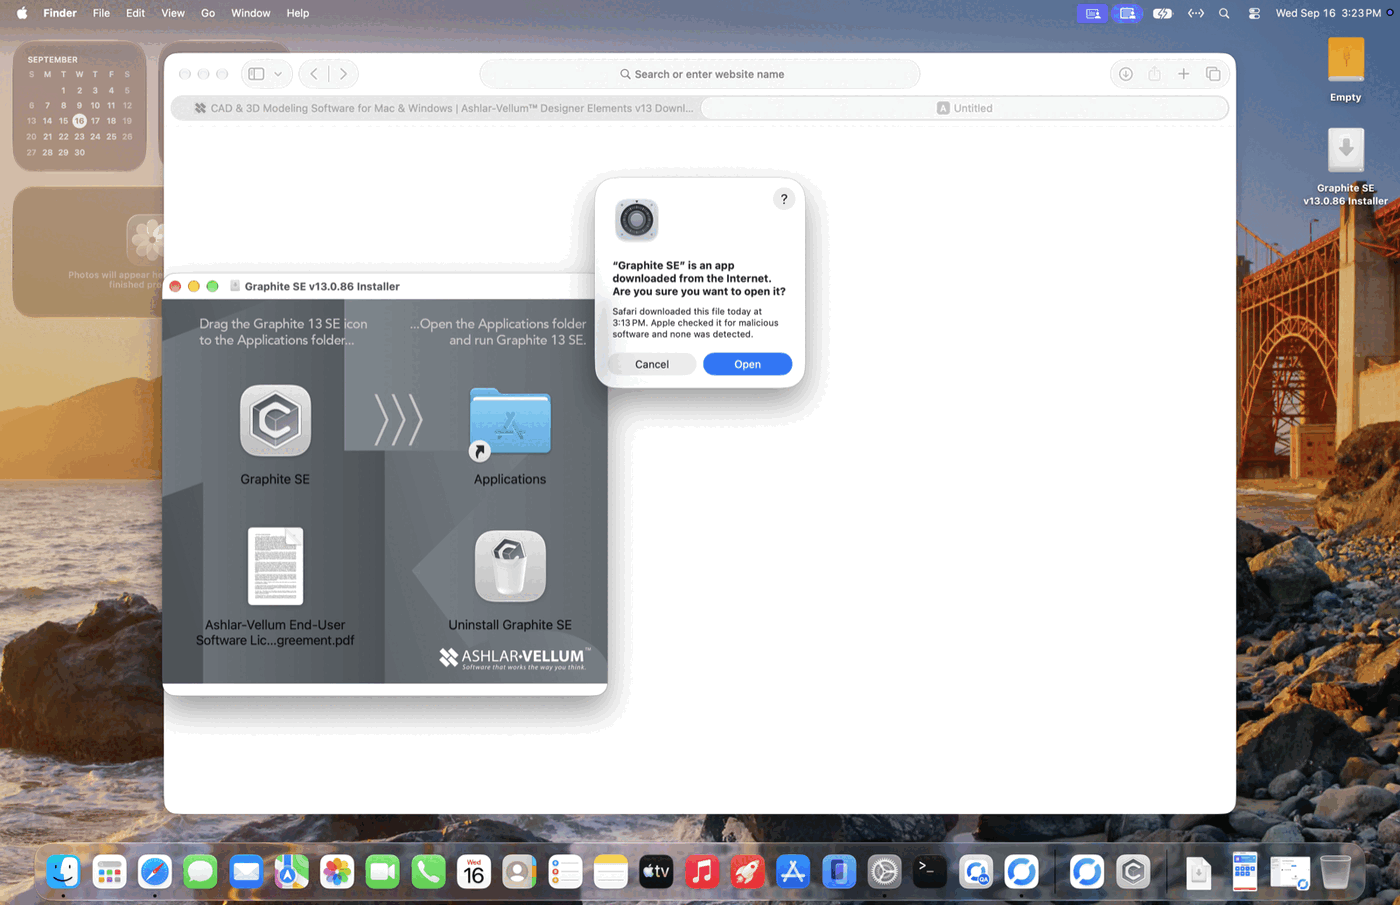Screen dimensions: 1400x905
Task: Open the View menu
Action: pyautogui.click(x=173, y=13)
